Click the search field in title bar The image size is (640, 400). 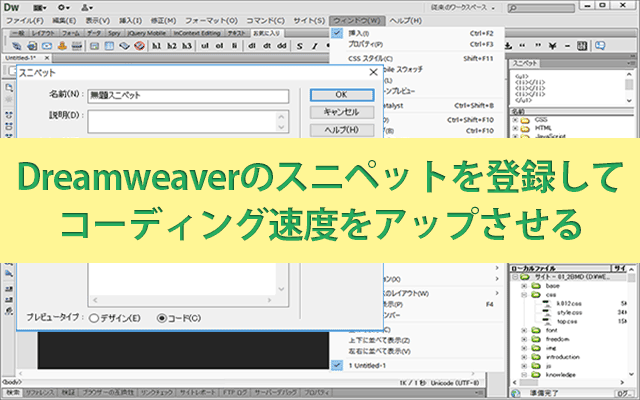[541, 8]
